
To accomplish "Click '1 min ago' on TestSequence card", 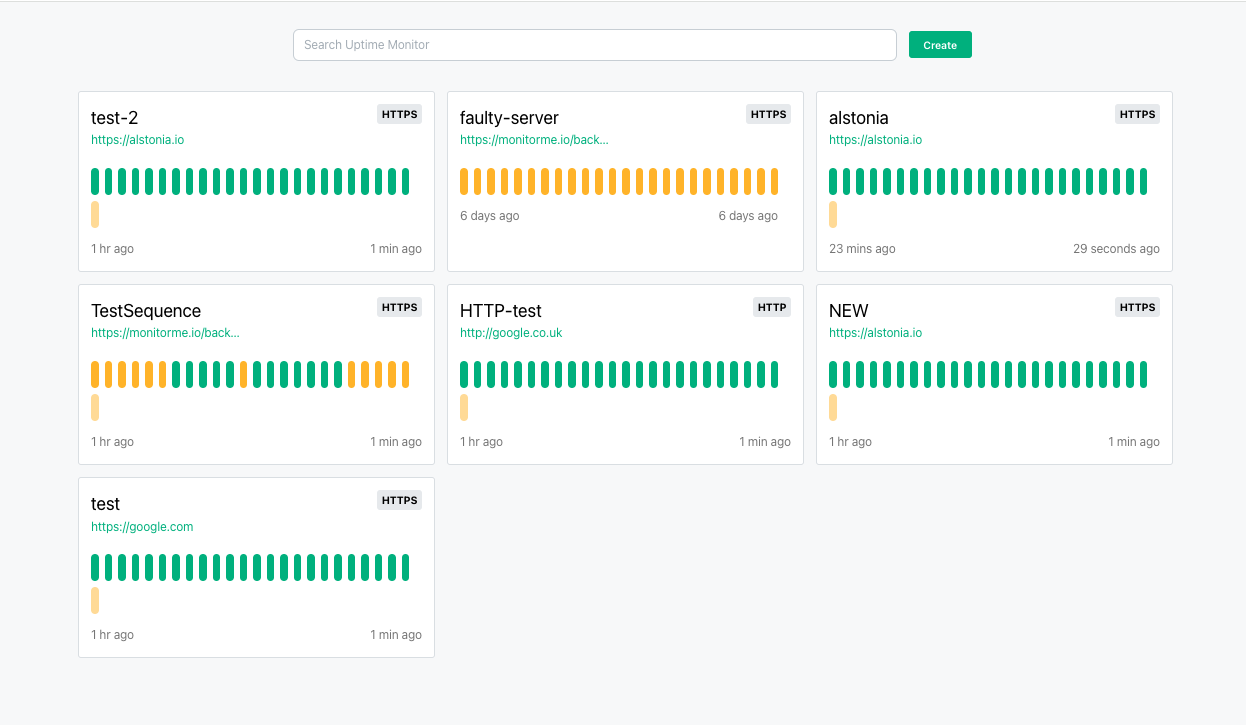I will click(x=396, y=442).
